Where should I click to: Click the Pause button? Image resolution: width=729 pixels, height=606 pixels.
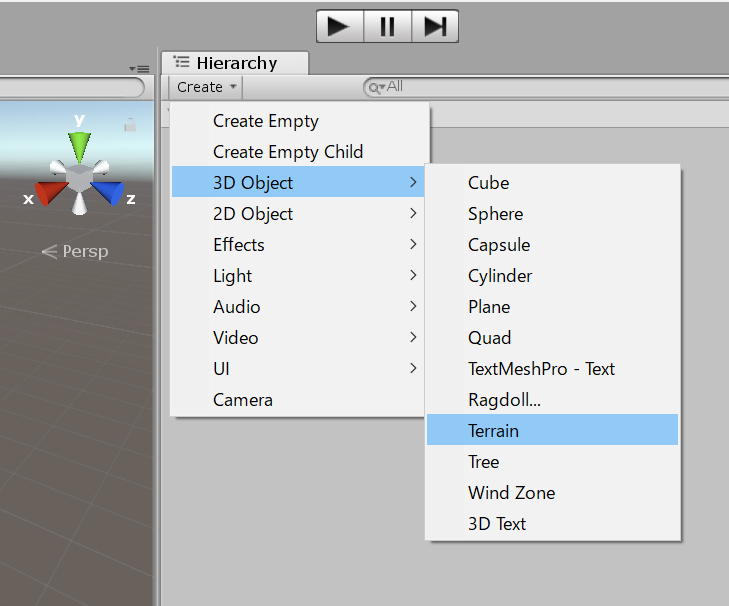tap(387, 26)
